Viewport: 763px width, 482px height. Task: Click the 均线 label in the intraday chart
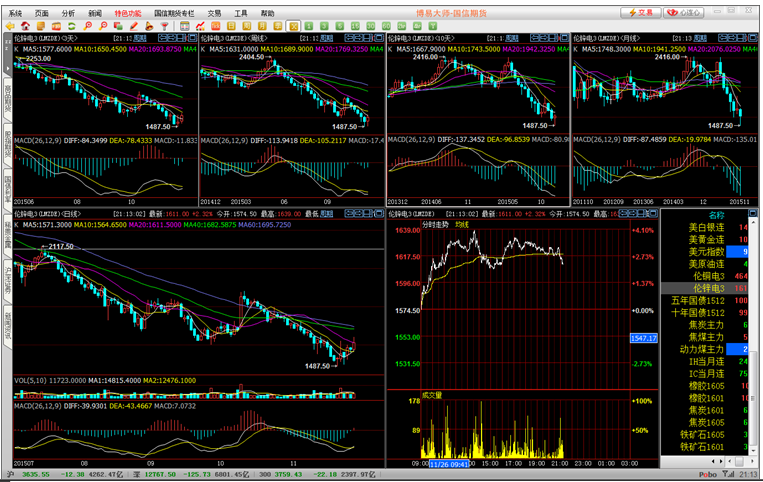tap(461, 225)
